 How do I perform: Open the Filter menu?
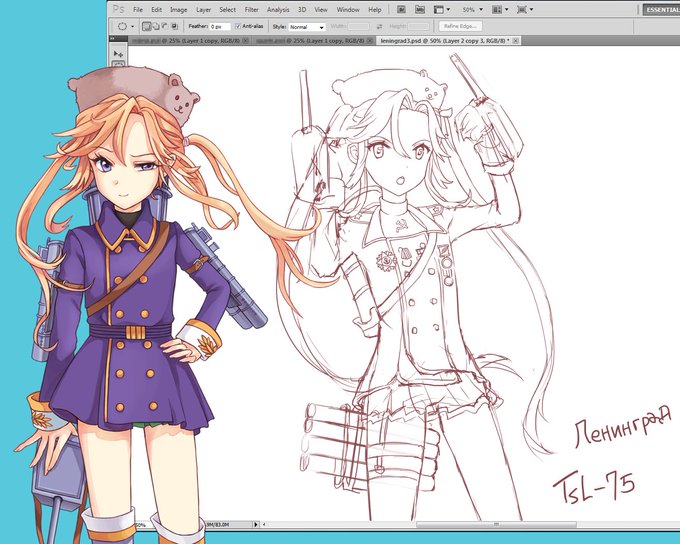(x=252, y=10)
